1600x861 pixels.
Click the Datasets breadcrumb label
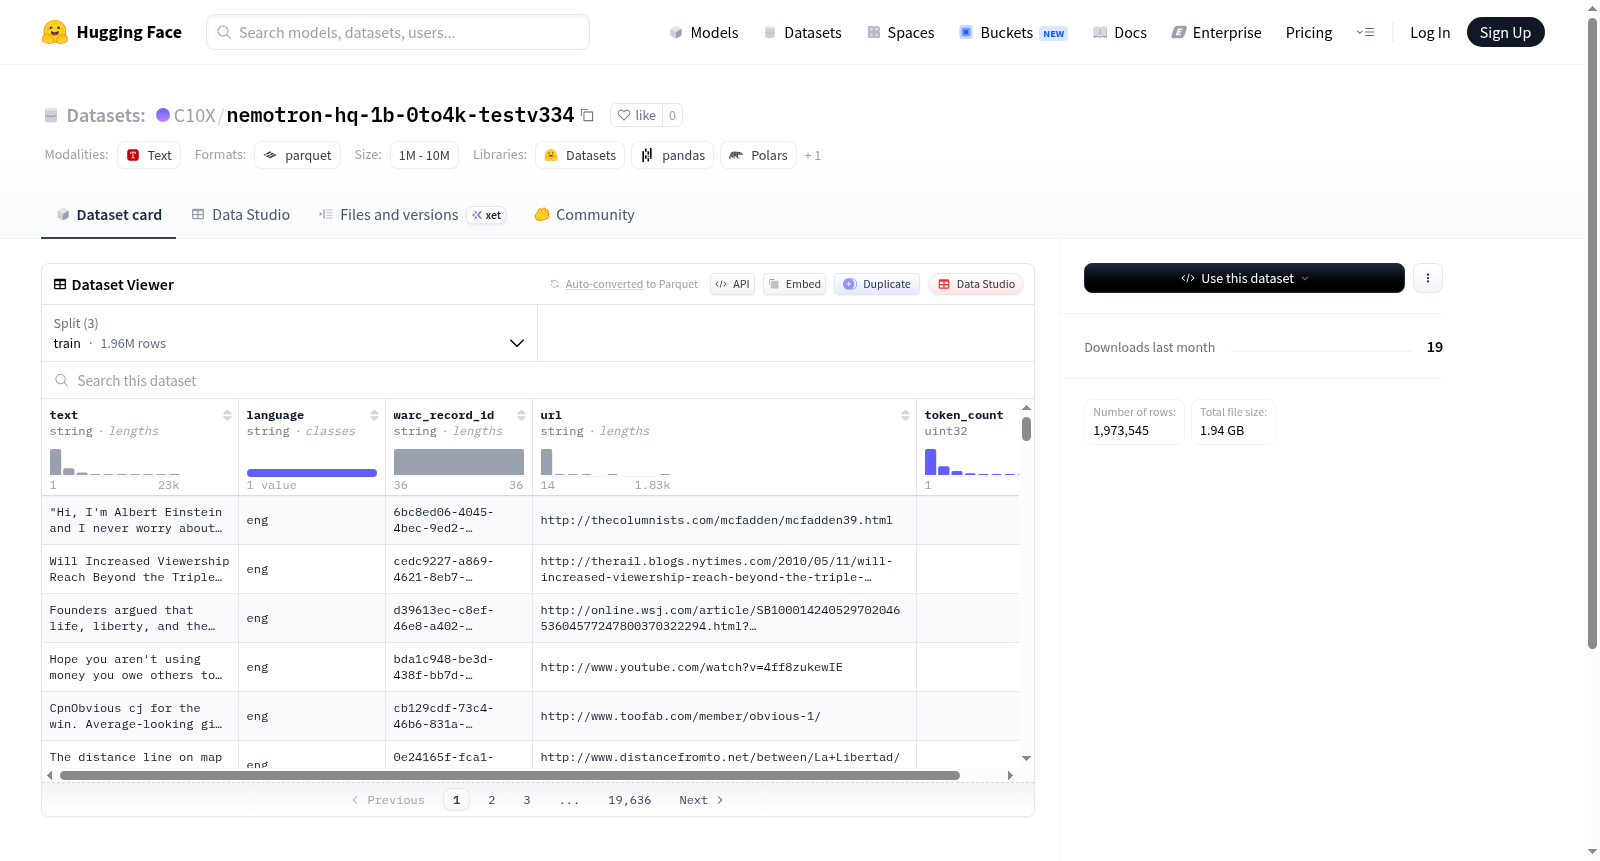coord(106,115)
